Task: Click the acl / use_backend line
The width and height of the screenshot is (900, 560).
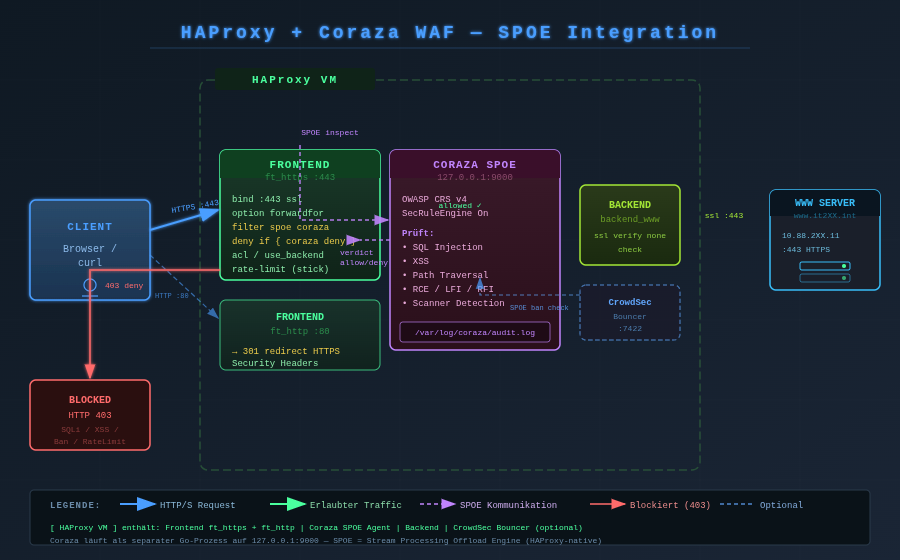Action: click(x=277, y=255)
